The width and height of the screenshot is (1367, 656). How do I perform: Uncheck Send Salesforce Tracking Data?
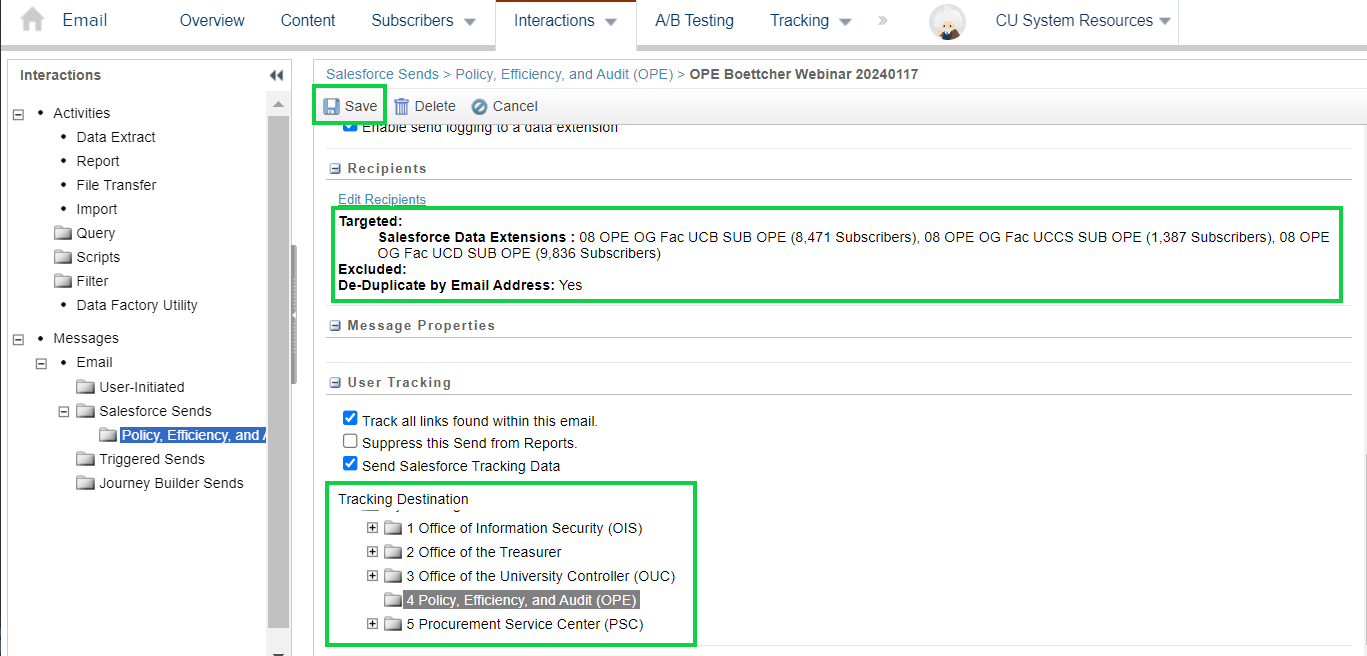point(350,463)
